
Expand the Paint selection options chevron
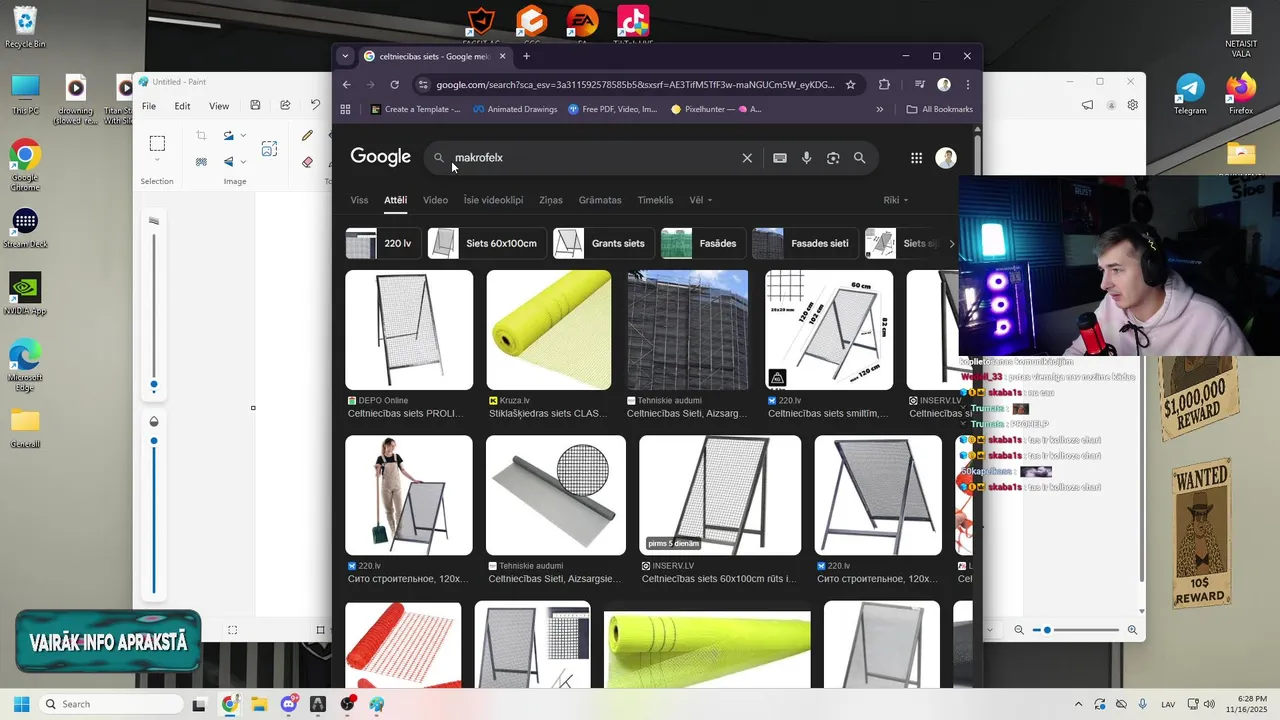(x=157, y=160)
